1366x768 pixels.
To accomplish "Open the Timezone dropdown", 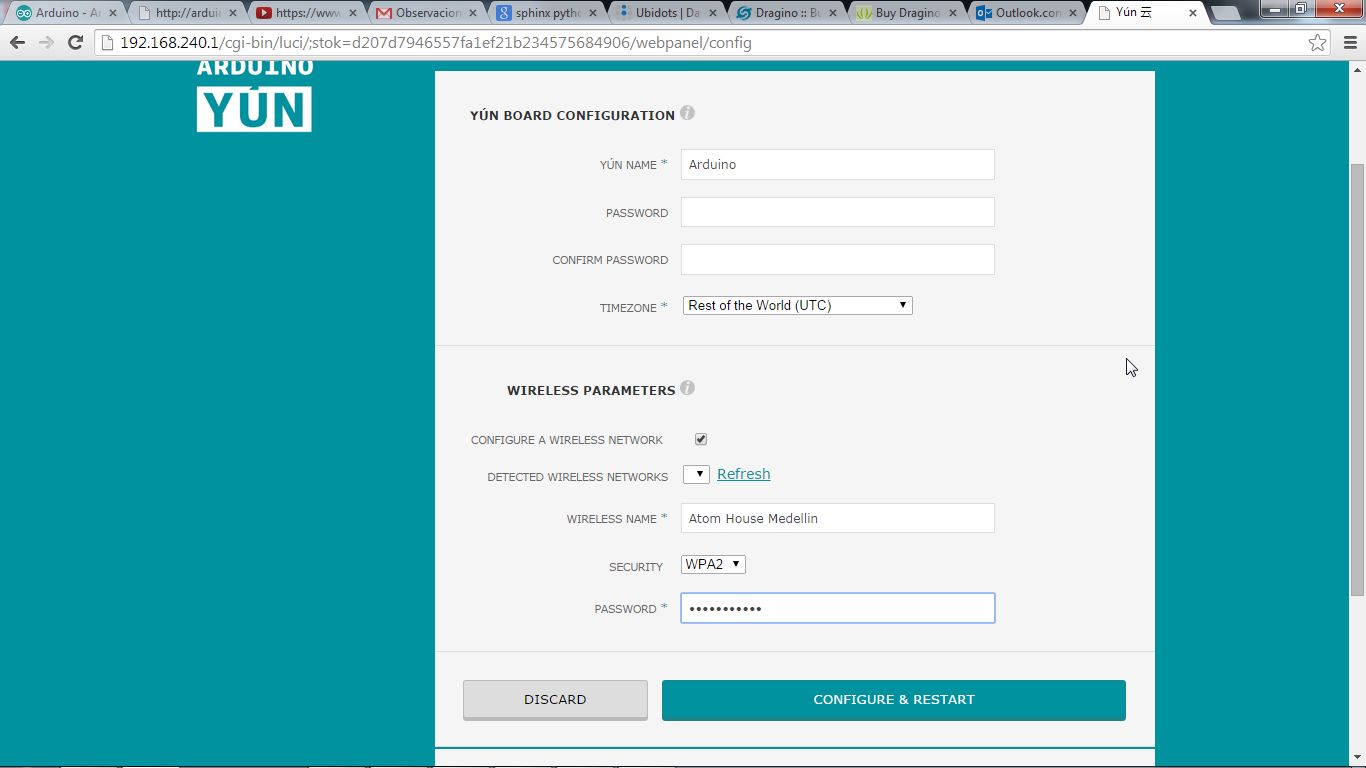I will tap(797, 305).
